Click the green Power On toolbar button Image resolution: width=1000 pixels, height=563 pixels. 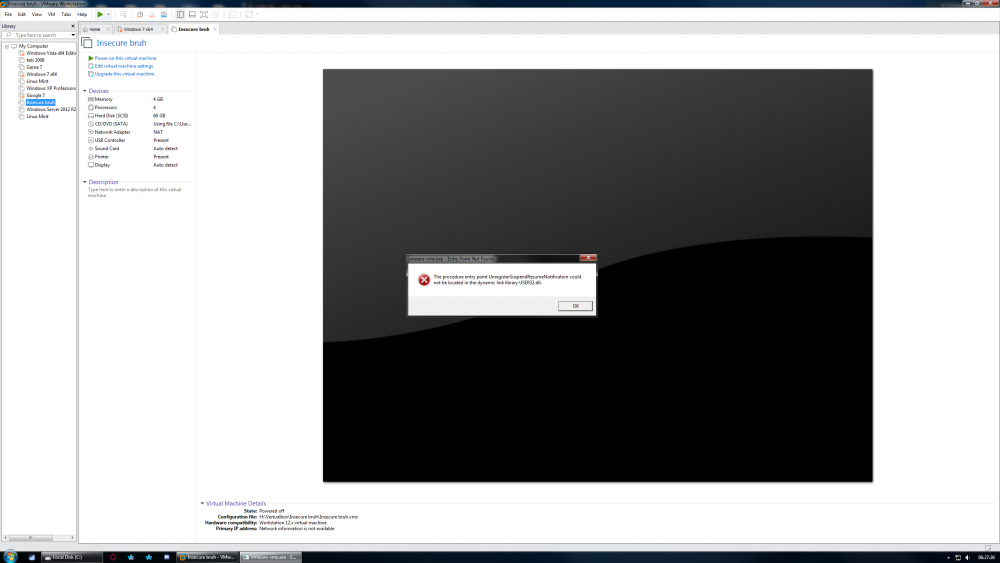(100, 14)
